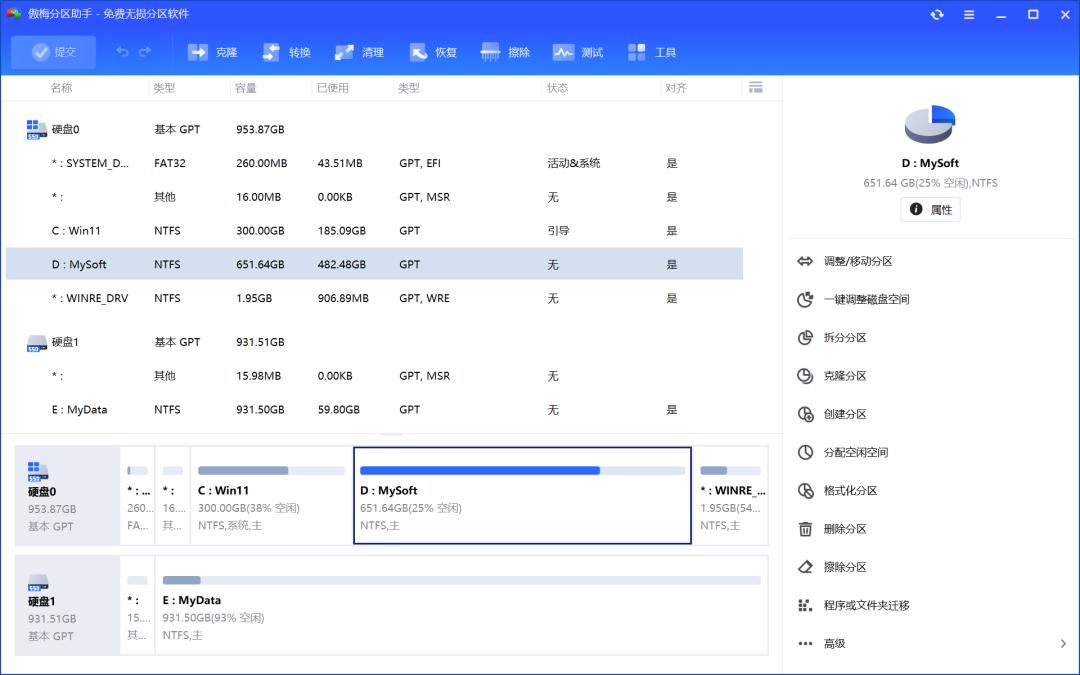
Task: Choose 调整/移动分区 from the side panel
Action: [x=857, y=261]
